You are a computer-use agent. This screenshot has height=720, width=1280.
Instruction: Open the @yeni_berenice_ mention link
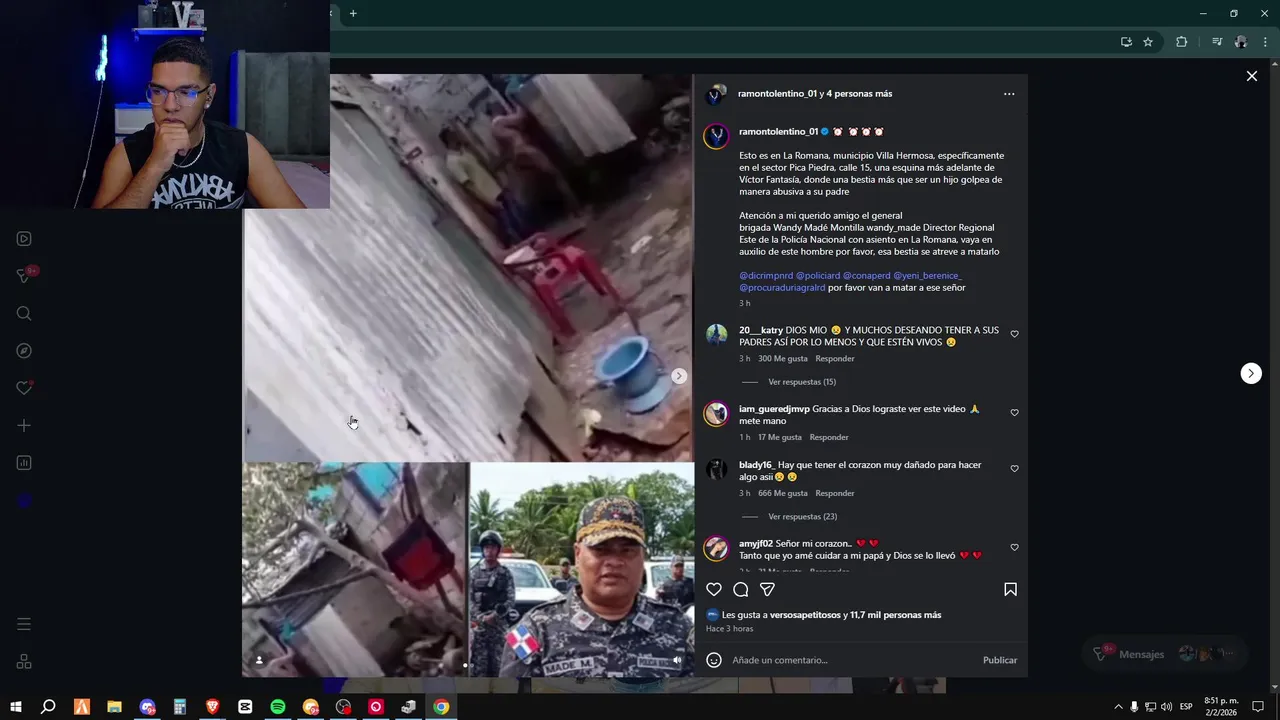tap(927, 276)
